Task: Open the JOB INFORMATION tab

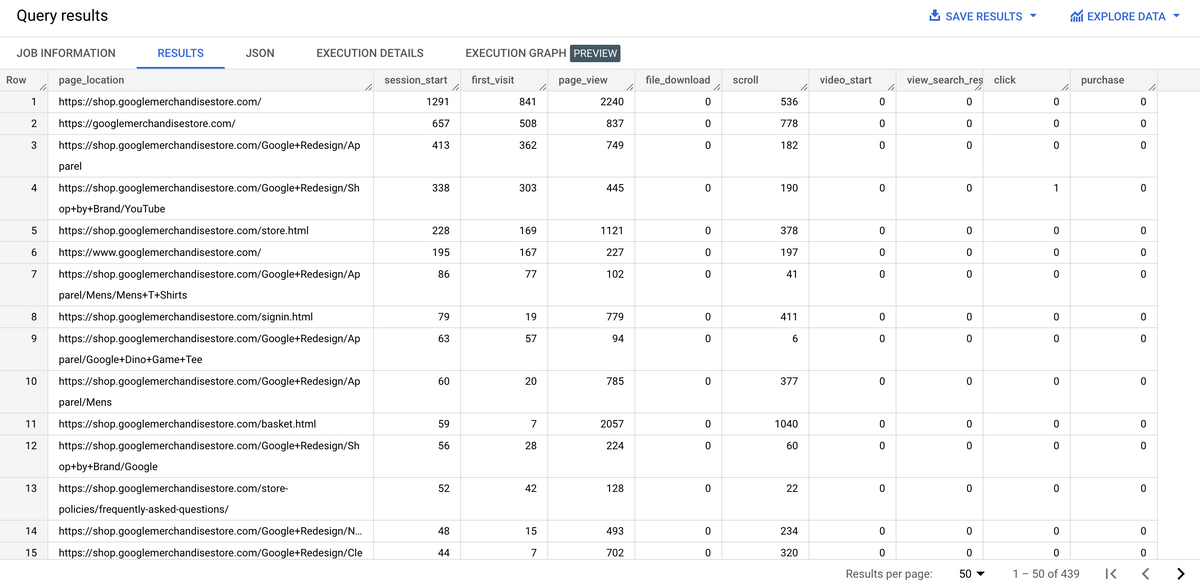Action: 66,52
